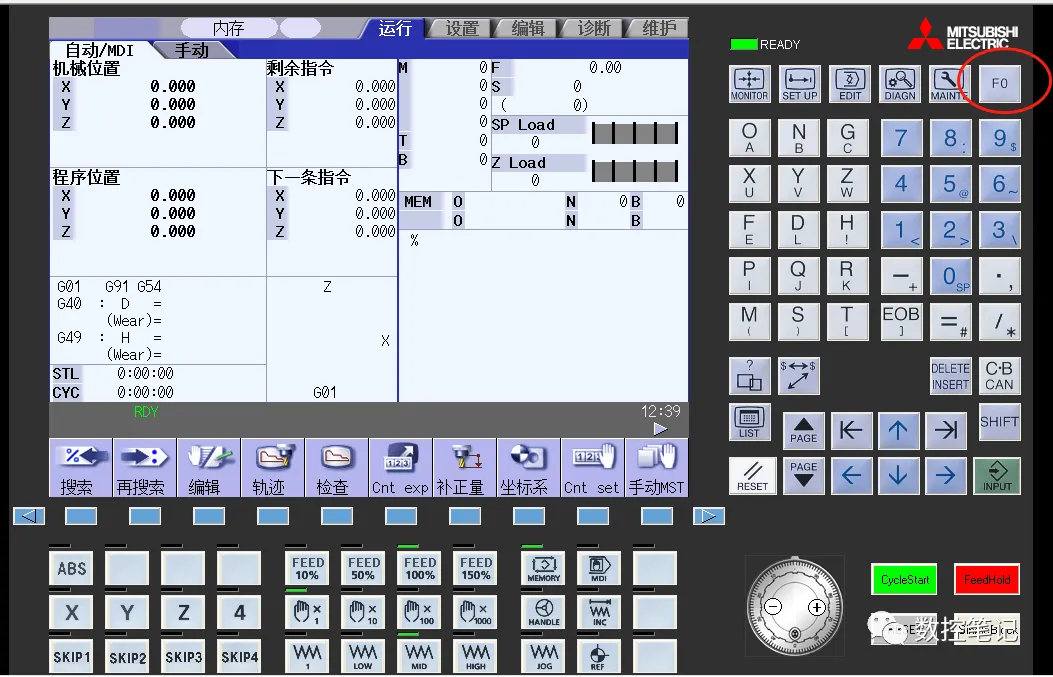This screenshot has height=677, width=1053.
Task: Open the MONITOR function screen
Action: point(749,84)
